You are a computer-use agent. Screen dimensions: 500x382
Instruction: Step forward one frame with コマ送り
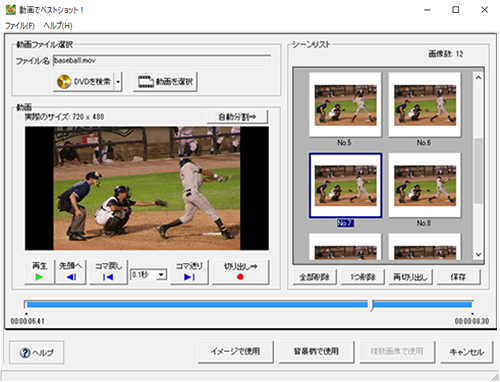point(189,272)
